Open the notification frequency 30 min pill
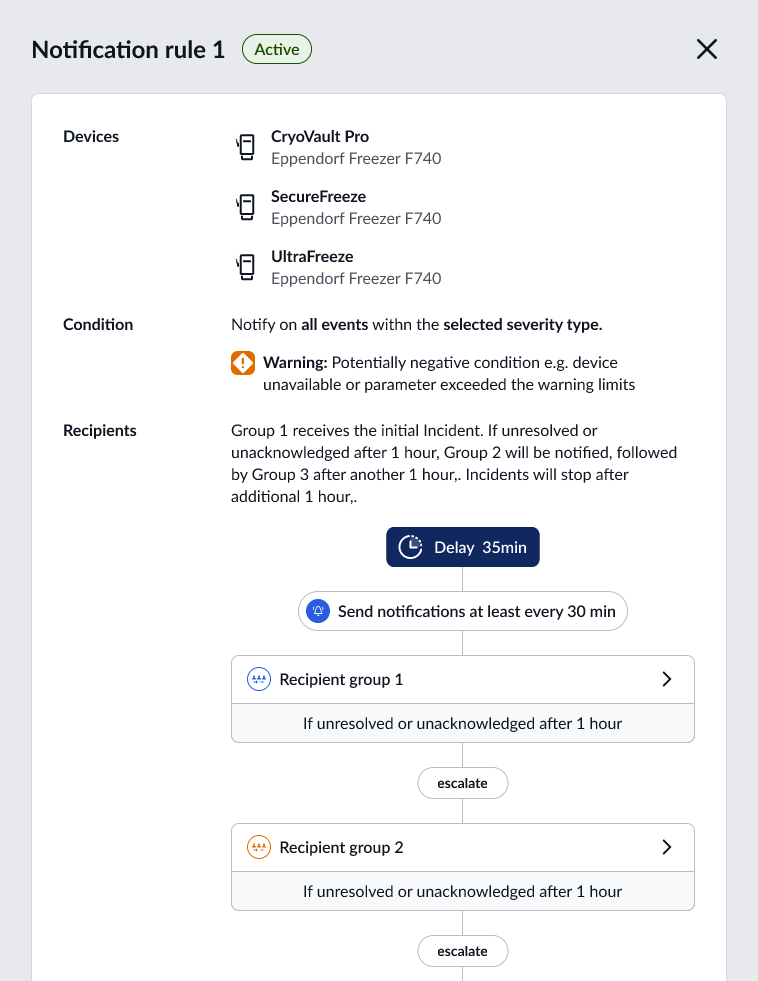The image size is (758, 981). (463, 611)
